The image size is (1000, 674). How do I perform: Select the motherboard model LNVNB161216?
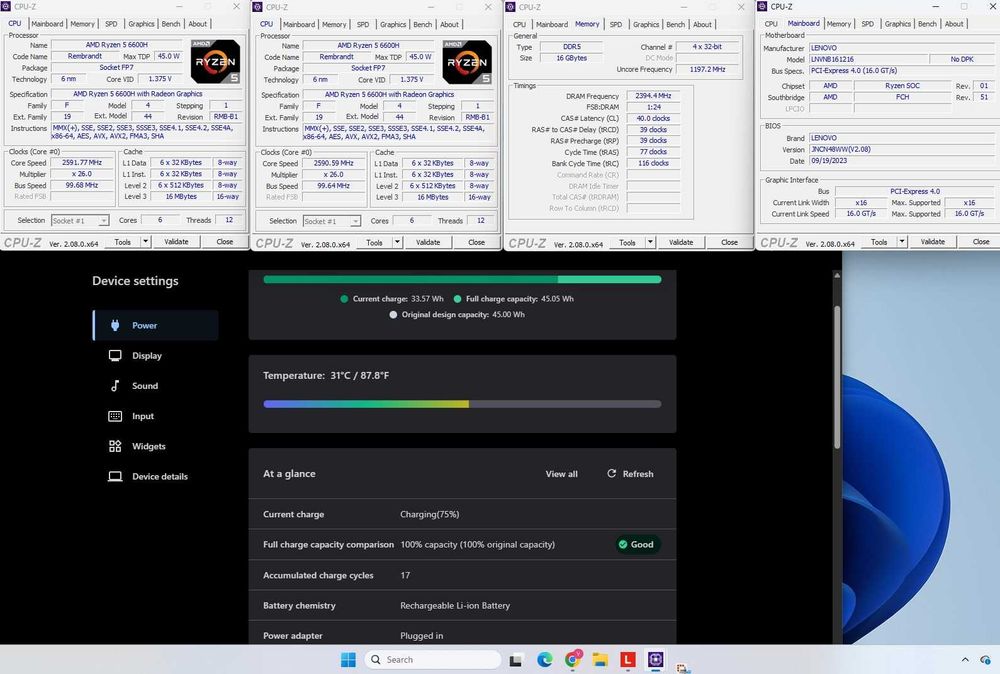pos(867,59)
